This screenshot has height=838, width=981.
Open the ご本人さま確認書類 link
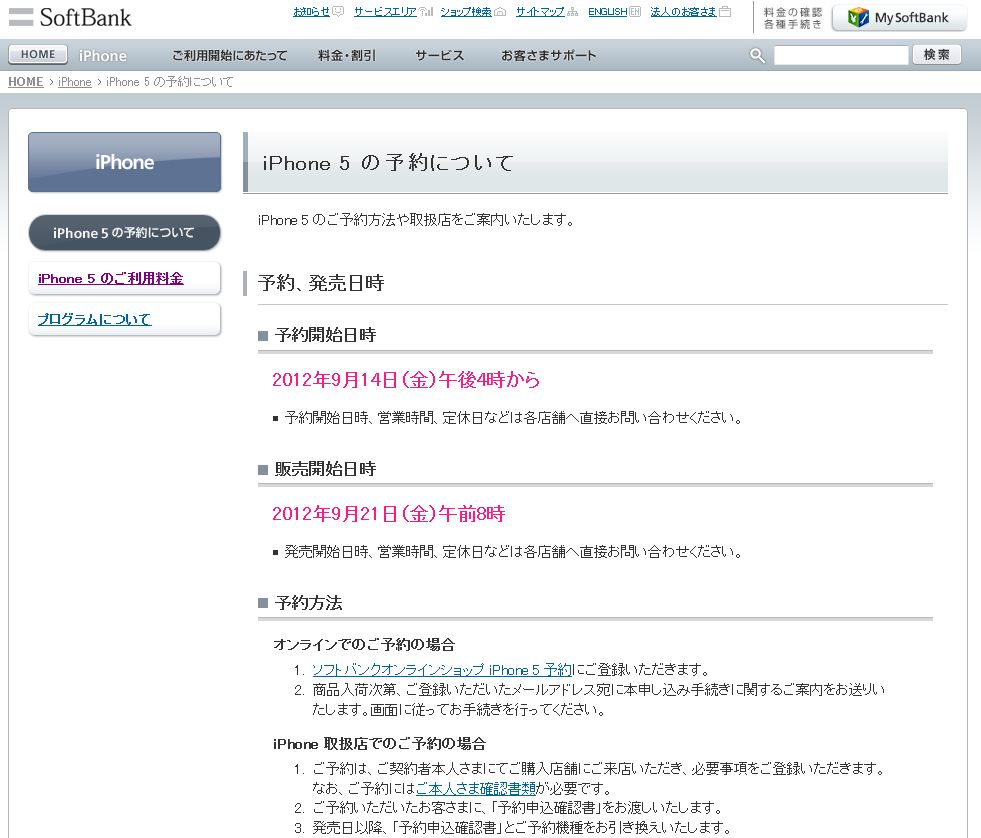[x=475, y=788]
